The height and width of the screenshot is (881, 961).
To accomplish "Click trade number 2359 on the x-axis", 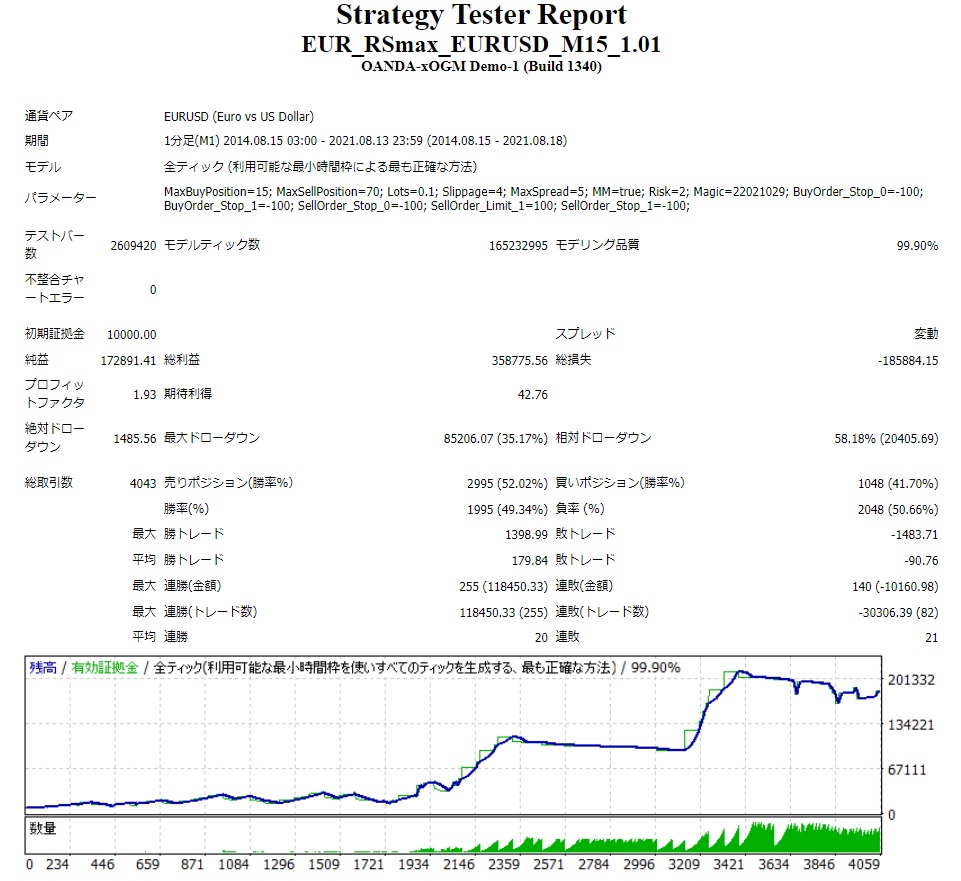I will click(x=503, y=864).
